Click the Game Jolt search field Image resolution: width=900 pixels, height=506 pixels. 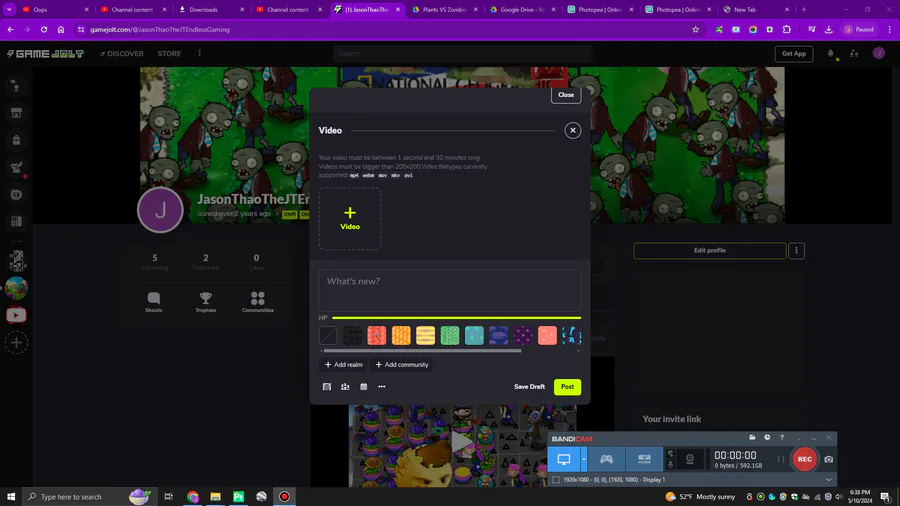461,53
